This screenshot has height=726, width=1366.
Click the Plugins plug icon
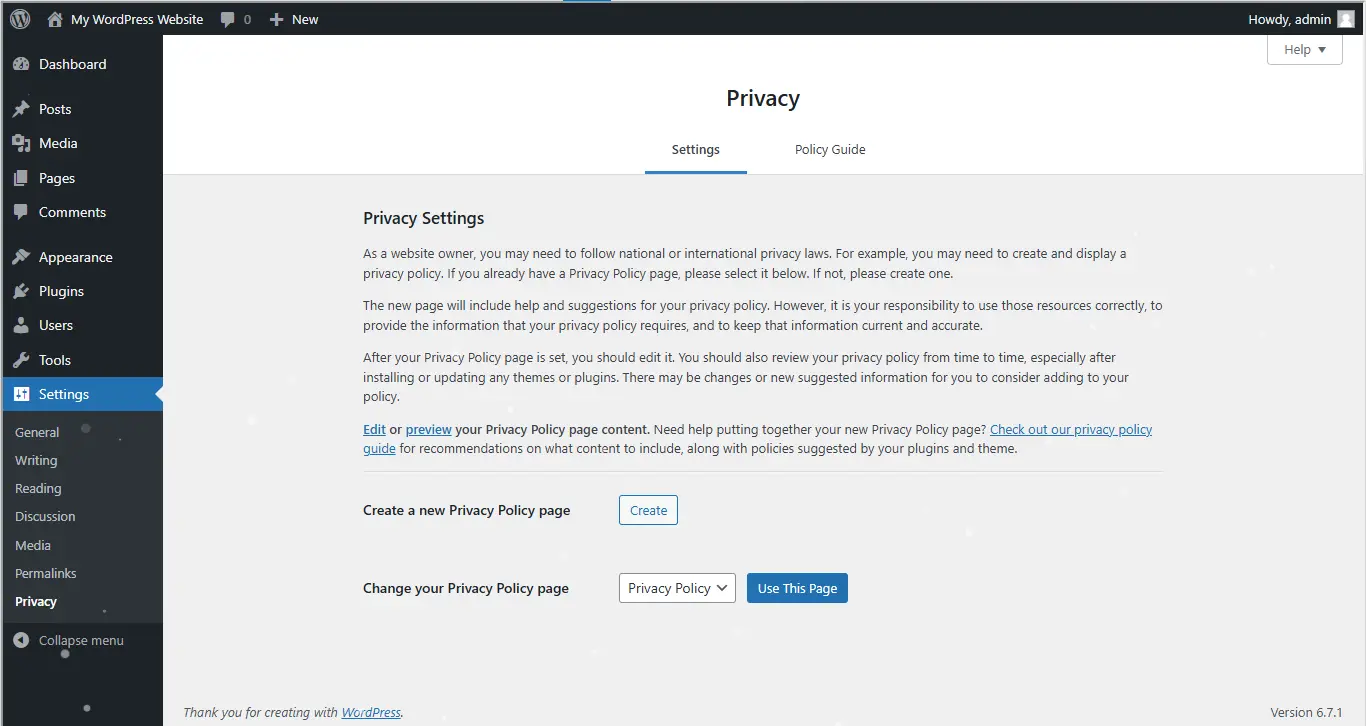[21, 291]
